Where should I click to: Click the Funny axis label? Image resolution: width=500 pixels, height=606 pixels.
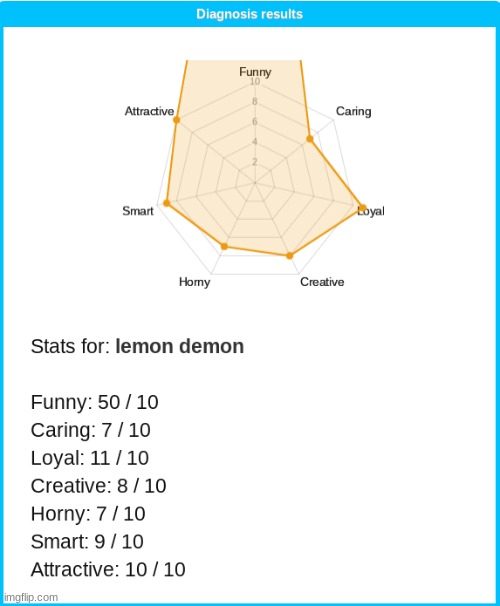pyautogui.click(x=255, y=72)
